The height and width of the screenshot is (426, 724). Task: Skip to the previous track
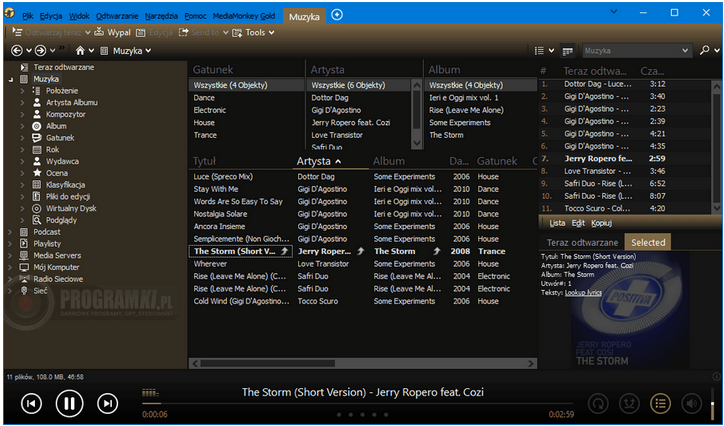(x=31, y=404)
